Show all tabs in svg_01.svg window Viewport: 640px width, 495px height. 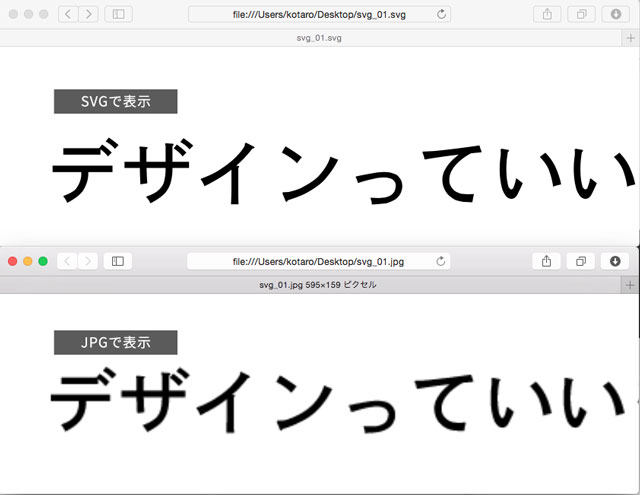582,14
